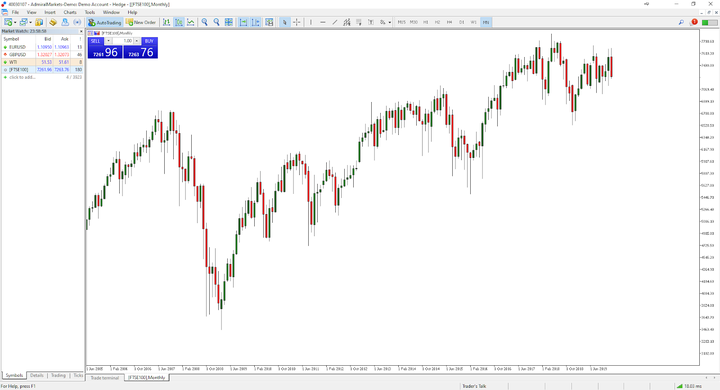Screen dimensions: 720x390
Task: Open the chart profiles icon
Action: click(23, 22)
